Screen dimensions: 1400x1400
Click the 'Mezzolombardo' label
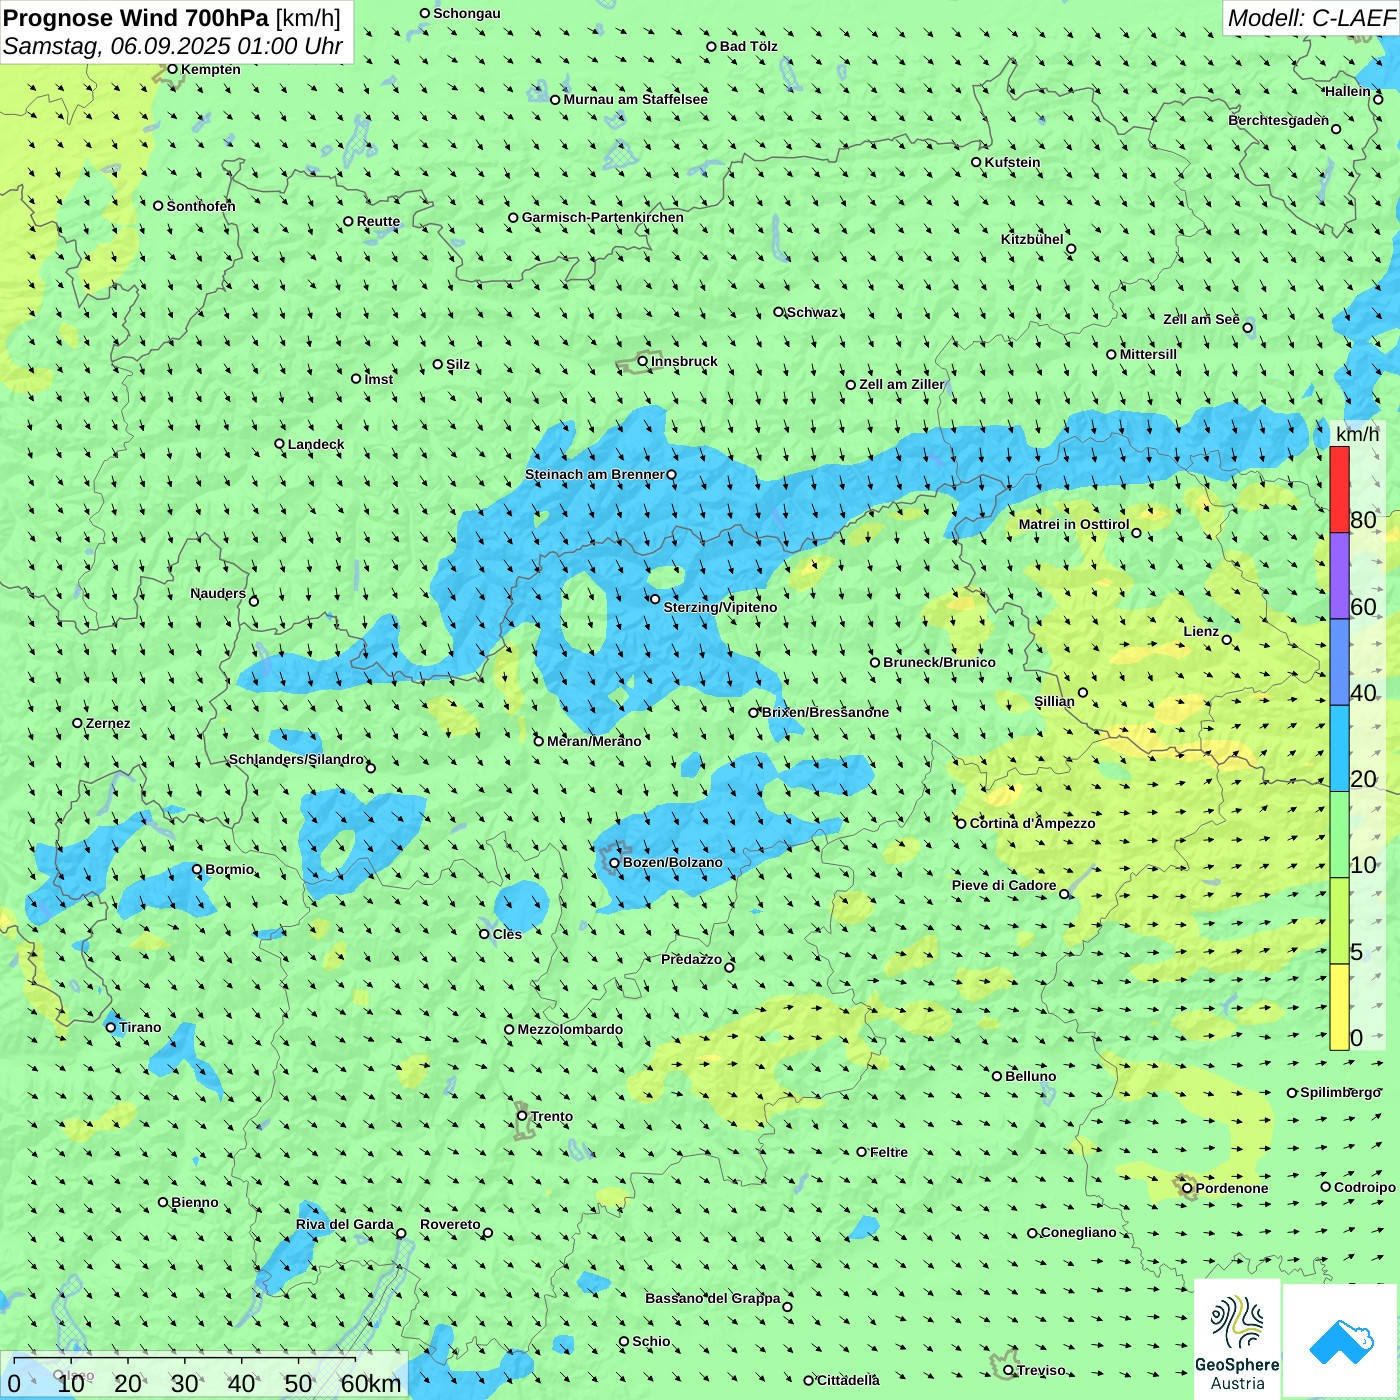coord(570,1029)
